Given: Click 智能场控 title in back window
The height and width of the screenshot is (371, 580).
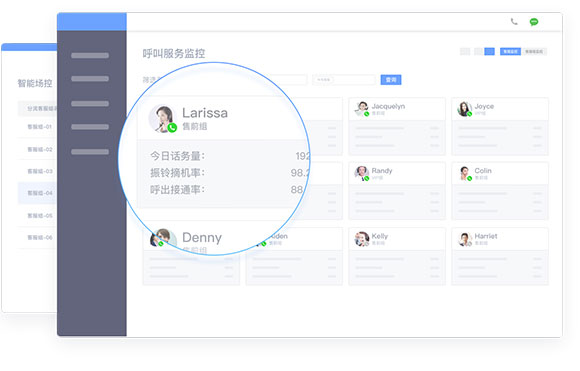Looking at the screenshot, I should (x=35, y=83).
